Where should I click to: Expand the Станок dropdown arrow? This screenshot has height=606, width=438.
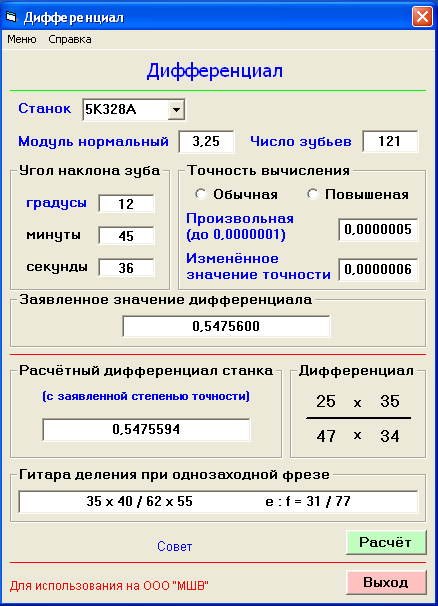(x=176, y=110)
